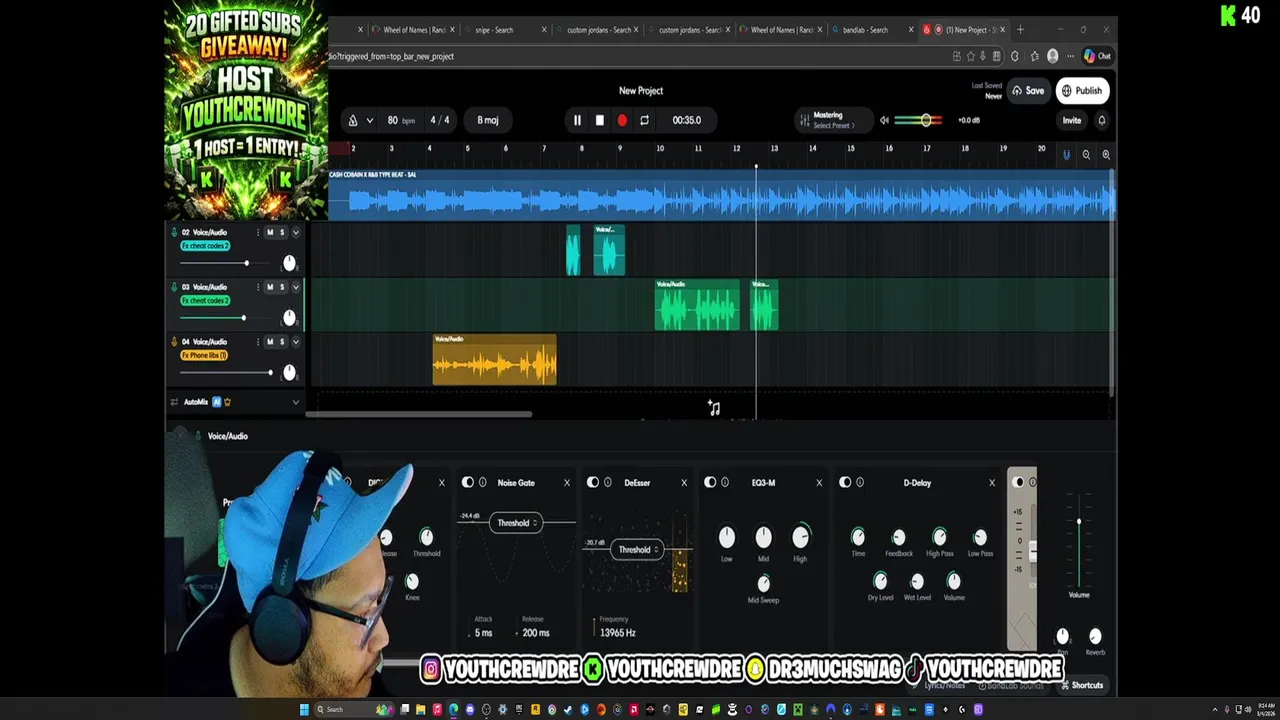The height and width of the screenshot is (720, 1280).
Task: Click the Invite button
Action: click(x=1071, y=120)
